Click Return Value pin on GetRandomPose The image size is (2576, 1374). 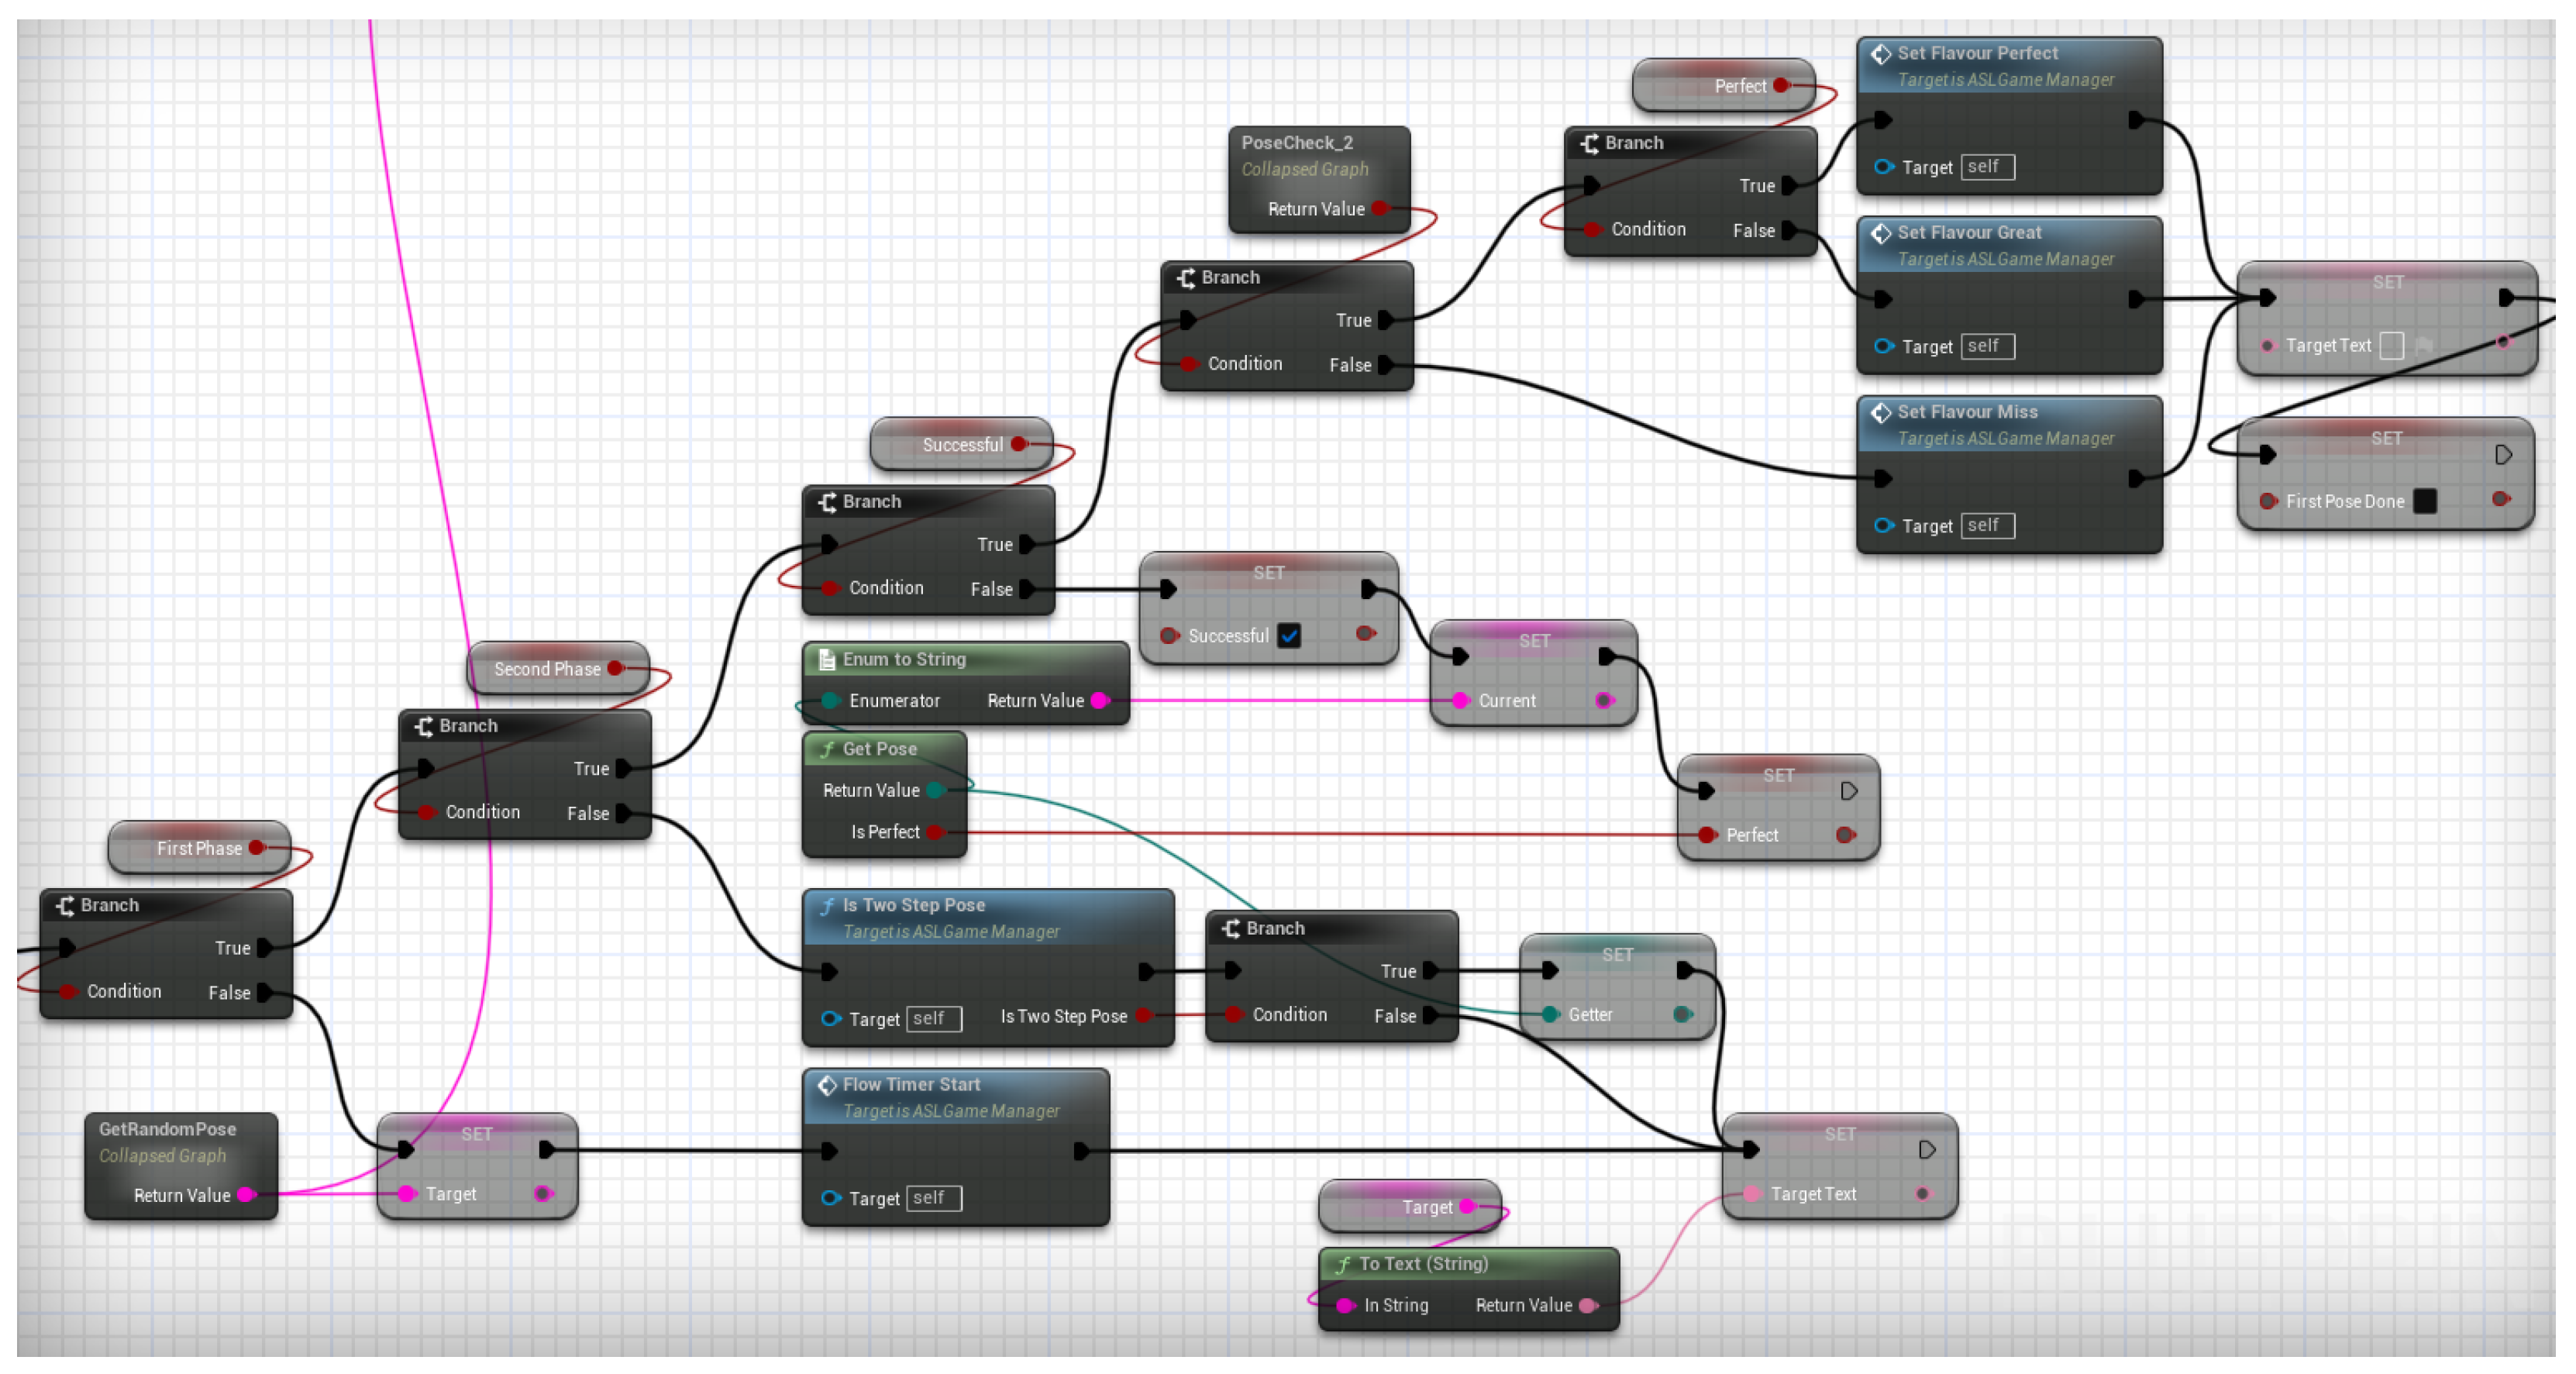[246, 1196]
